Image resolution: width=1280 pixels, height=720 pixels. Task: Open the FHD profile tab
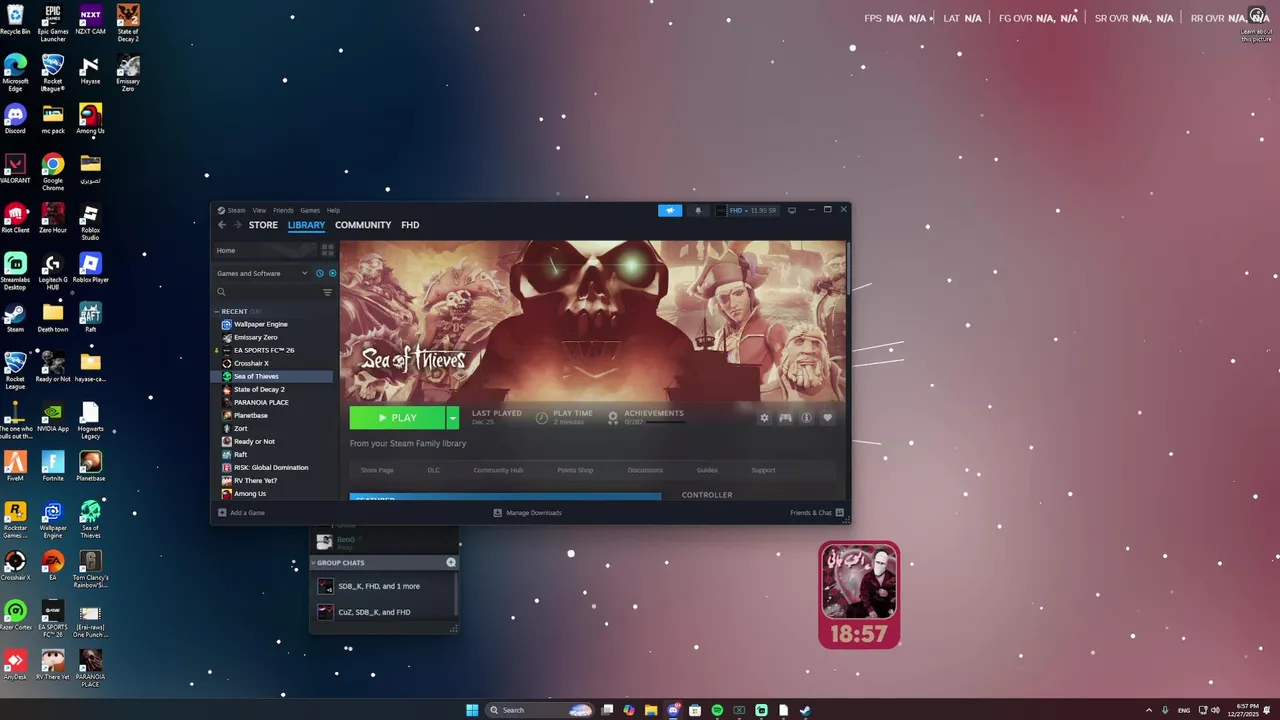[x=410, y=225]
